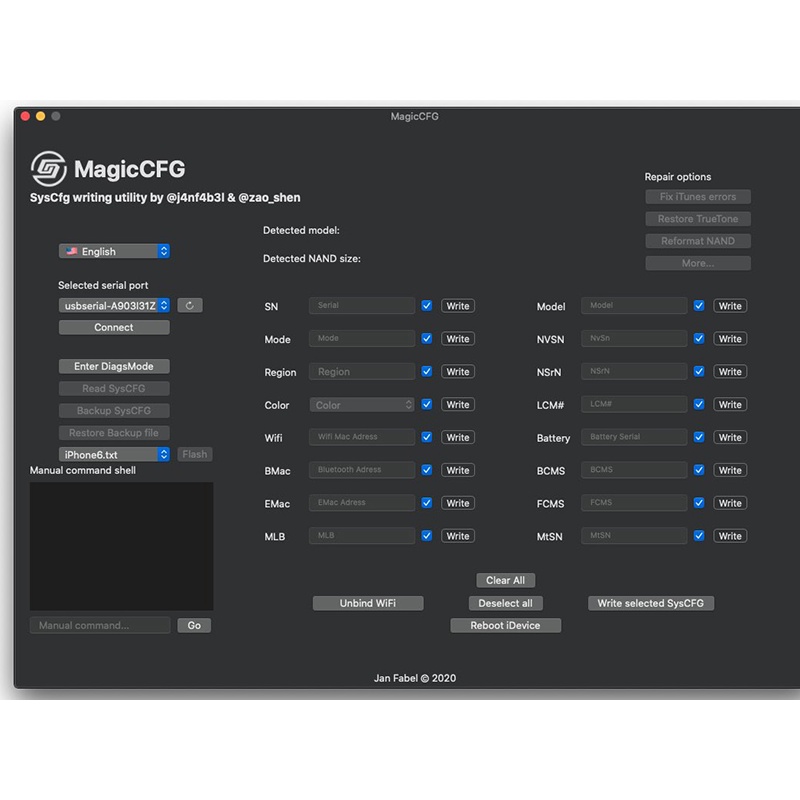Click the yellow minimize window dot
Image resolution: width=800 pixels, height=800 pixels.
tap(41, 116)
